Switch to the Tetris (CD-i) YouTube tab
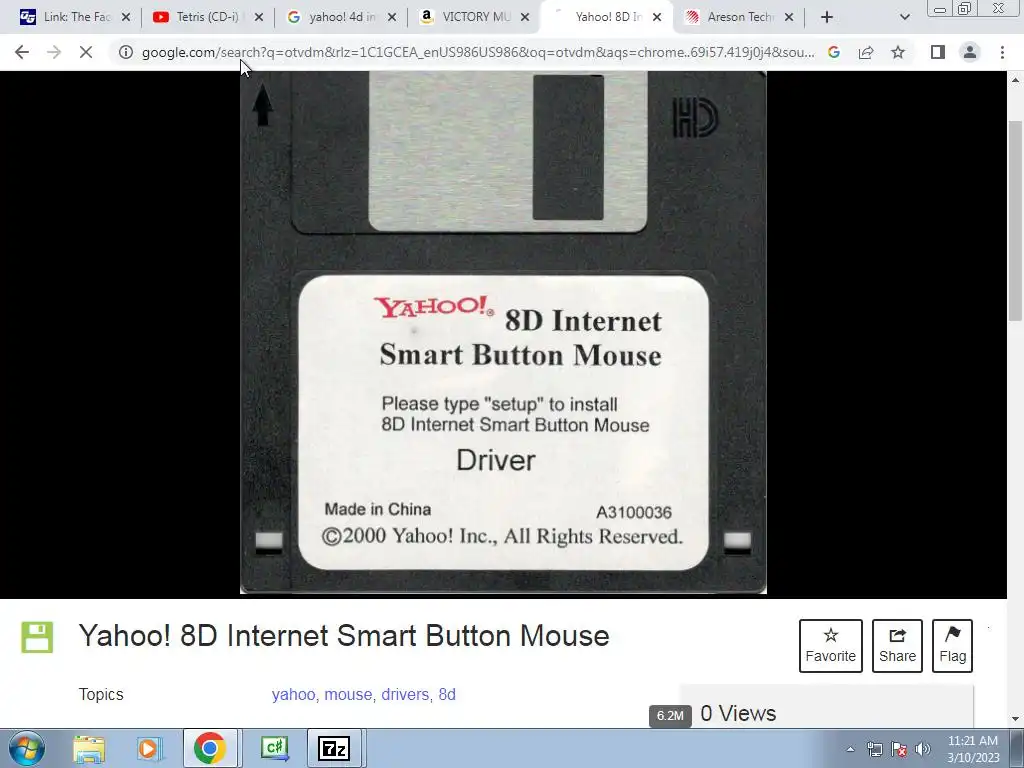The width and height of the screenshot is (1024, 768). coord(207,17)
